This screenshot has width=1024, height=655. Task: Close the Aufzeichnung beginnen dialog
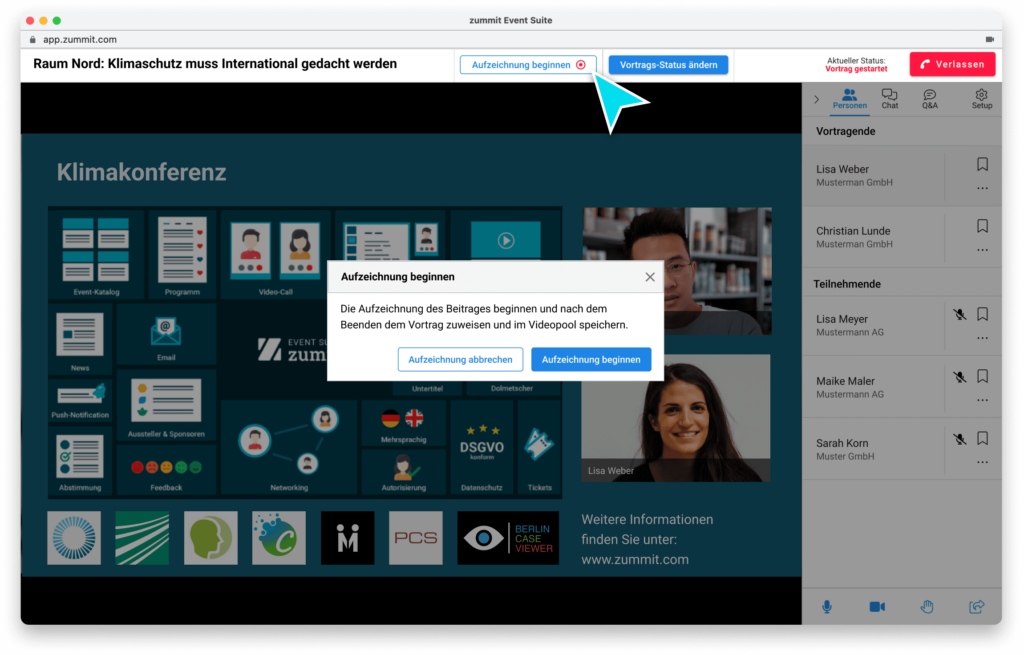[650, 277]
